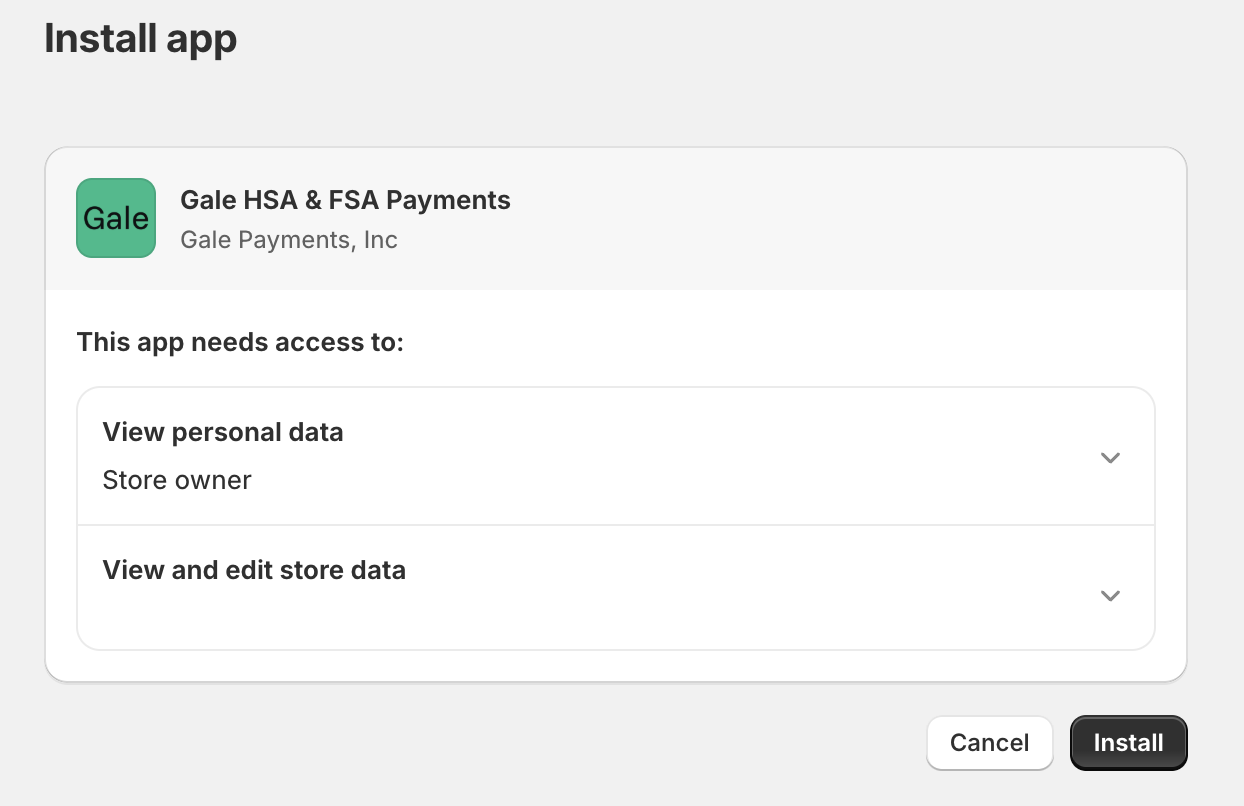Image resolution: width=1244 pixels, height=806 pixels.
Task: Cancel the app installation
Action: click(989, 743)
